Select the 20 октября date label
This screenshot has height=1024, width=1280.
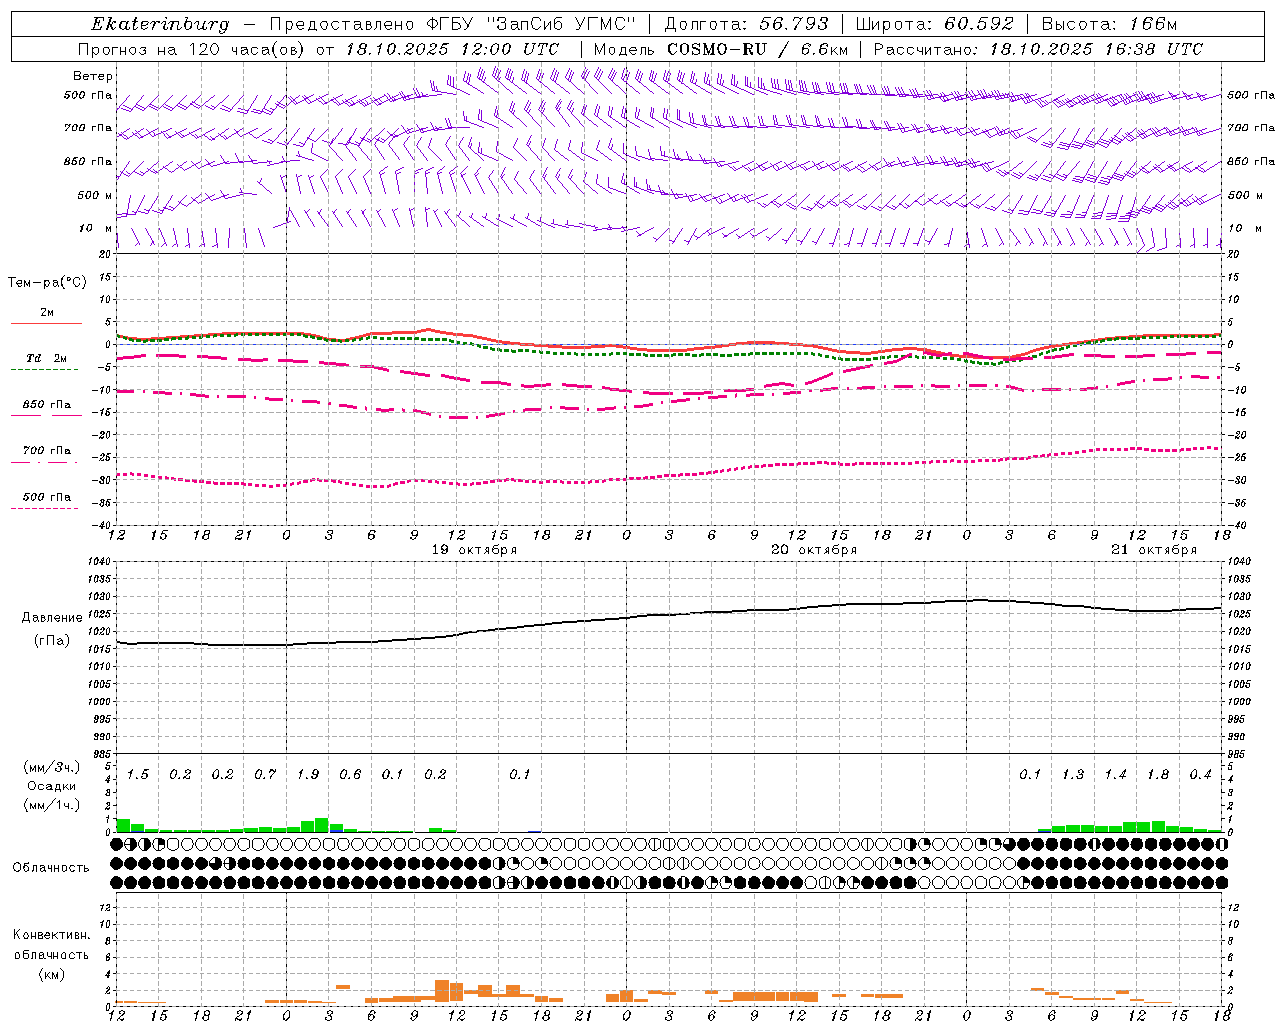[x=814, y=550]
